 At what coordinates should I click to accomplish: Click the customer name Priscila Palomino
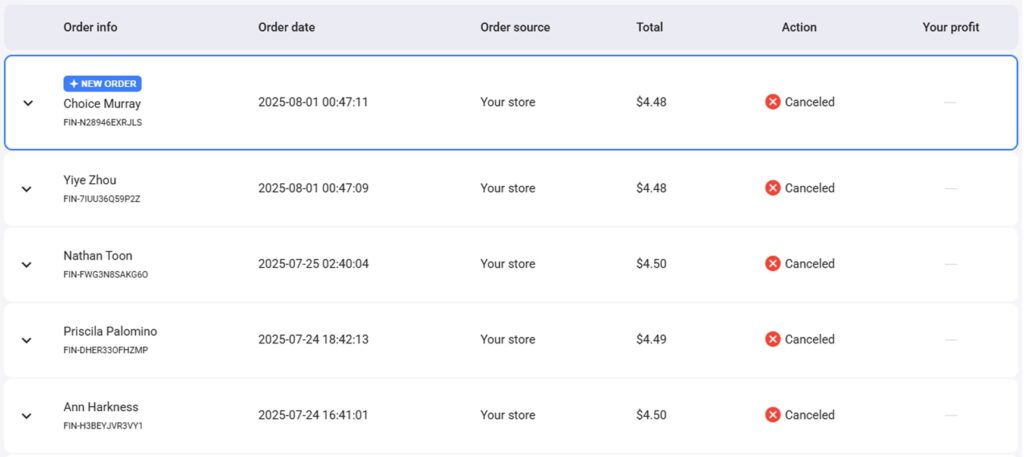(x=110, y=332)
